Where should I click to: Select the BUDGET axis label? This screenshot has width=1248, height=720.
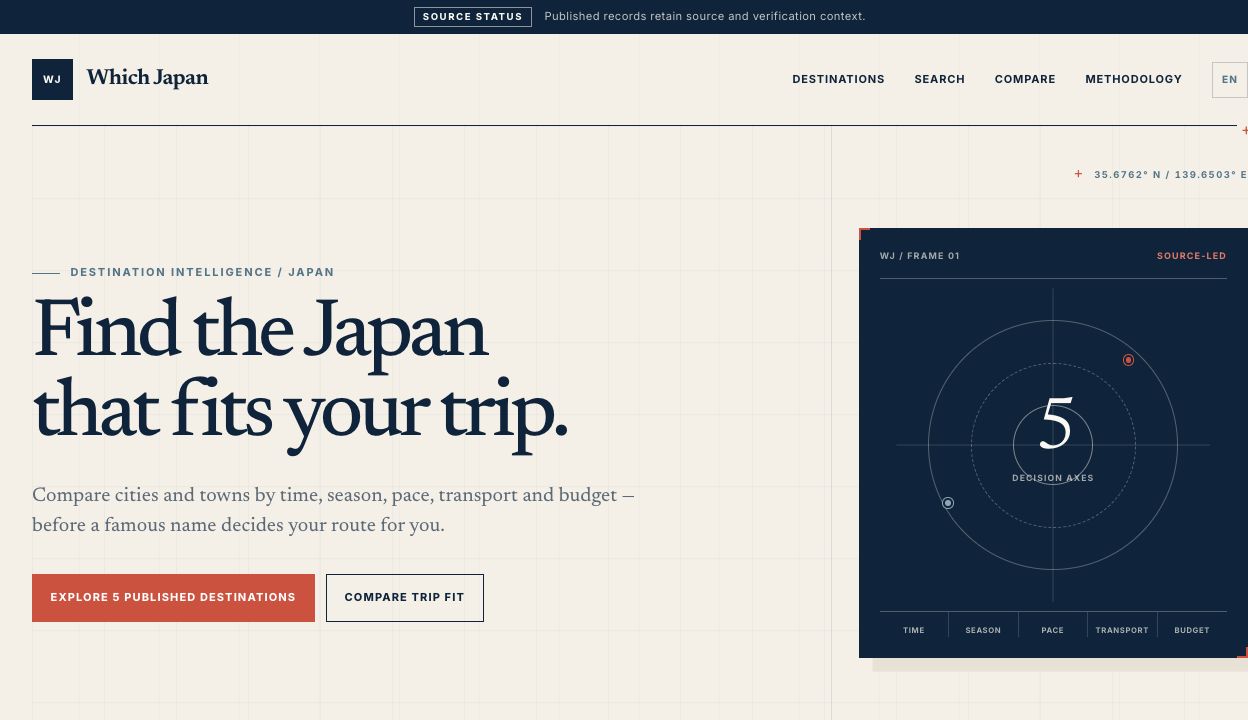(1192, 630)
